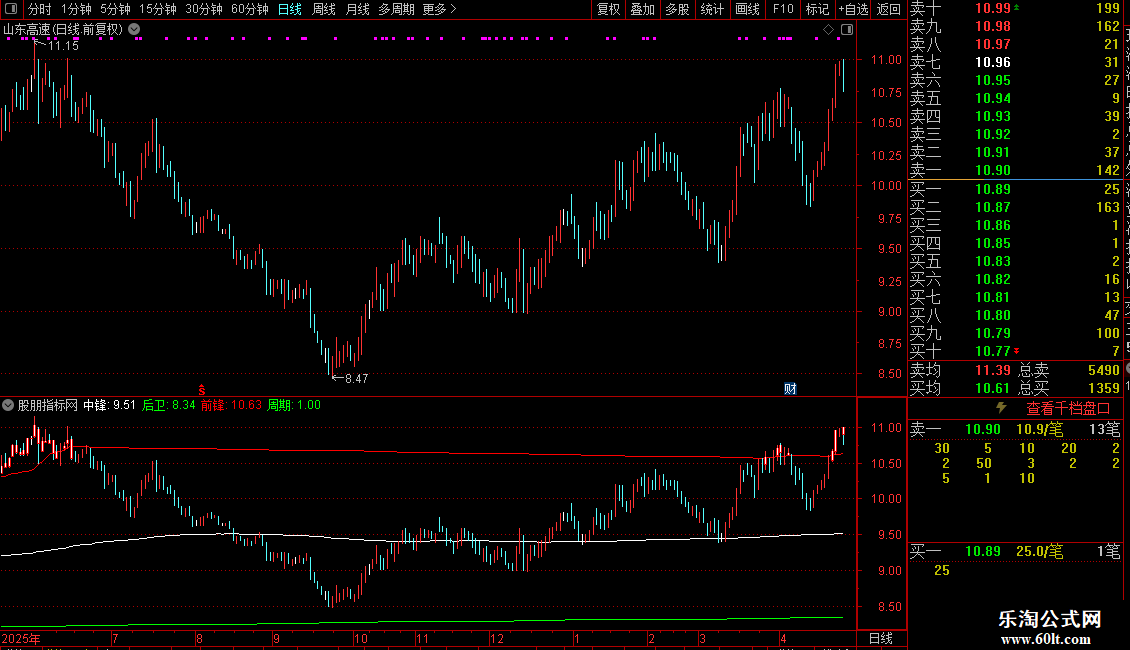Select the 1分钟 period tab
The width and height of the screenshot is (1130, 650).
click(76, 9)
